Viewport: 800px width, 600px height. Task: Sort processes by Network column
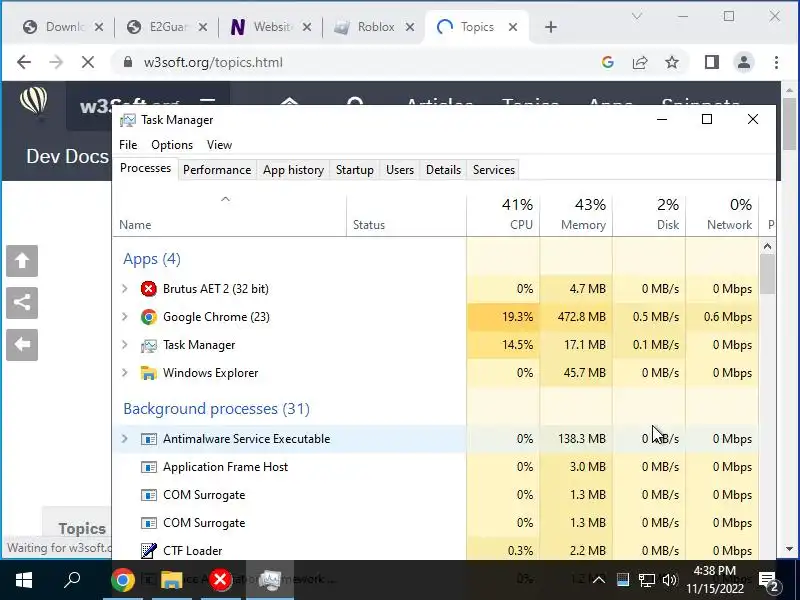(x=722, y=214)
